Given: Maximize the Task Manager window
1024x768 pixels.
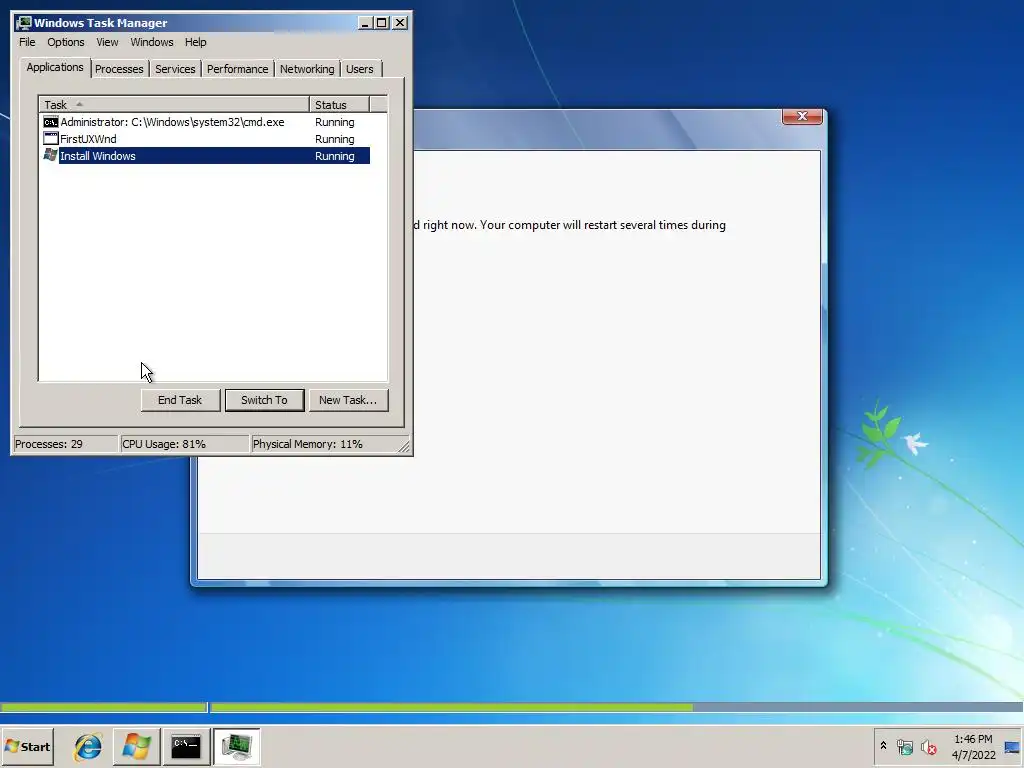Looking at the screenshot, I should tap(382, 23).
